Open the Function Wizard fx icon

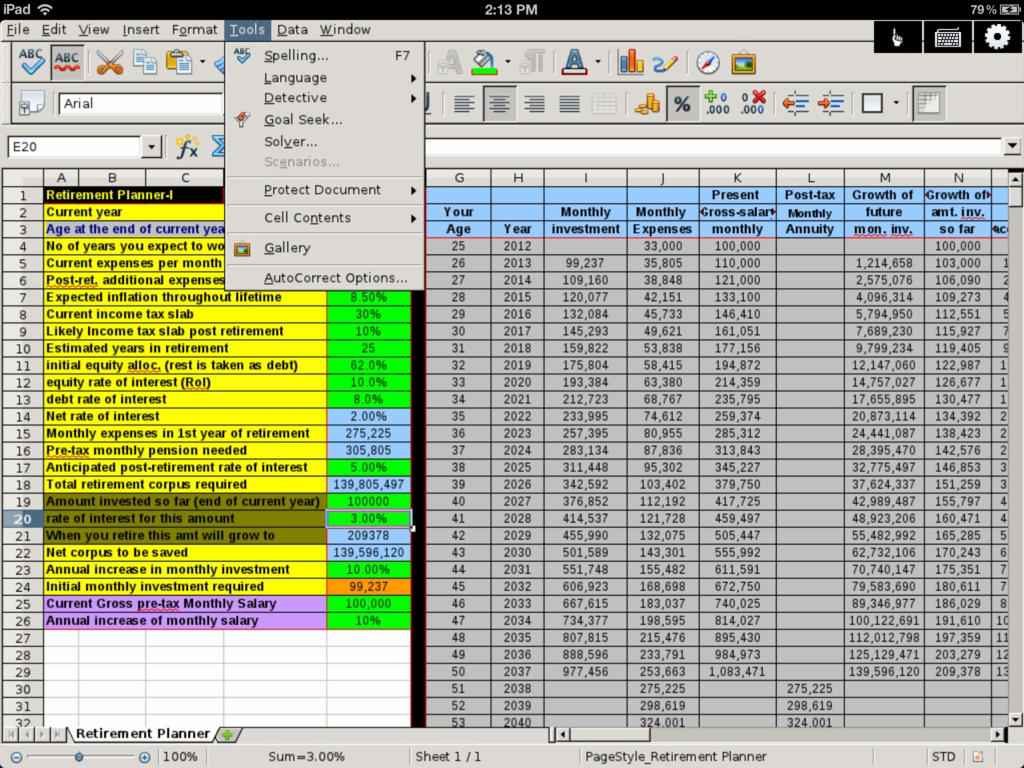click(x=186, y=147)
